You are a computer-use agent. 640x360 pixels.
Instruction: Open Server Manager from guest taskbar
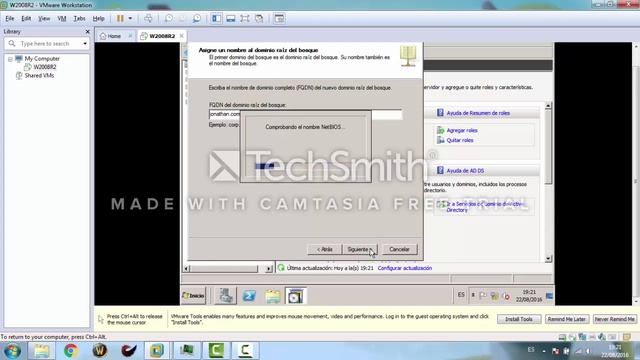[225, 296]
